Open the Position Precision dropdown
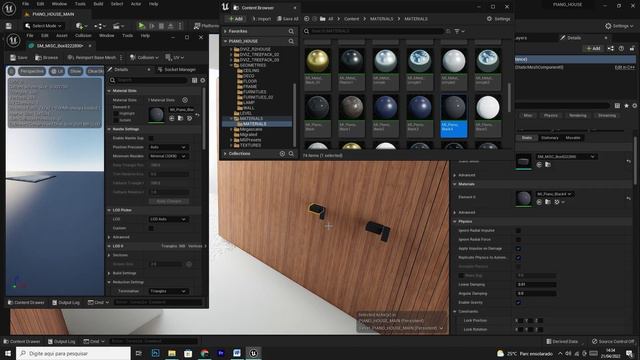This screenshot has width=640, height=360. 168,147
